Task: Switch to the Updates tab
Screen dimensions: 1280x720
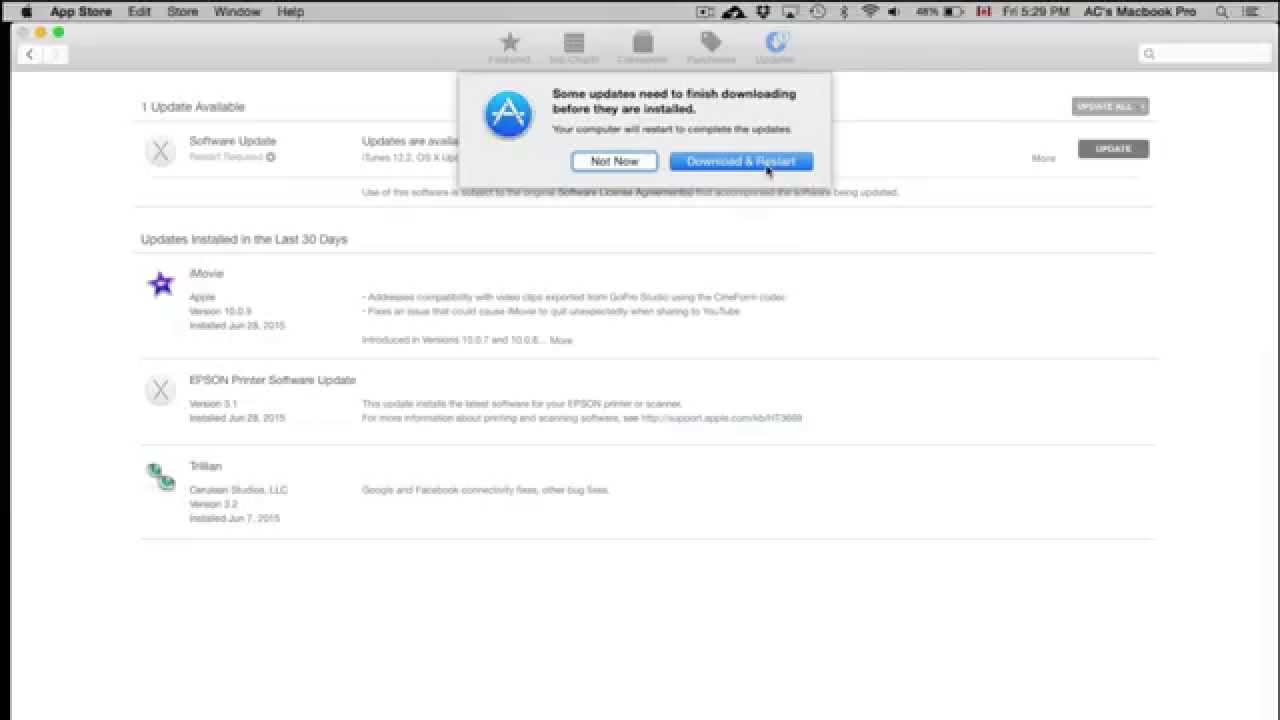Action: point(775,47)
